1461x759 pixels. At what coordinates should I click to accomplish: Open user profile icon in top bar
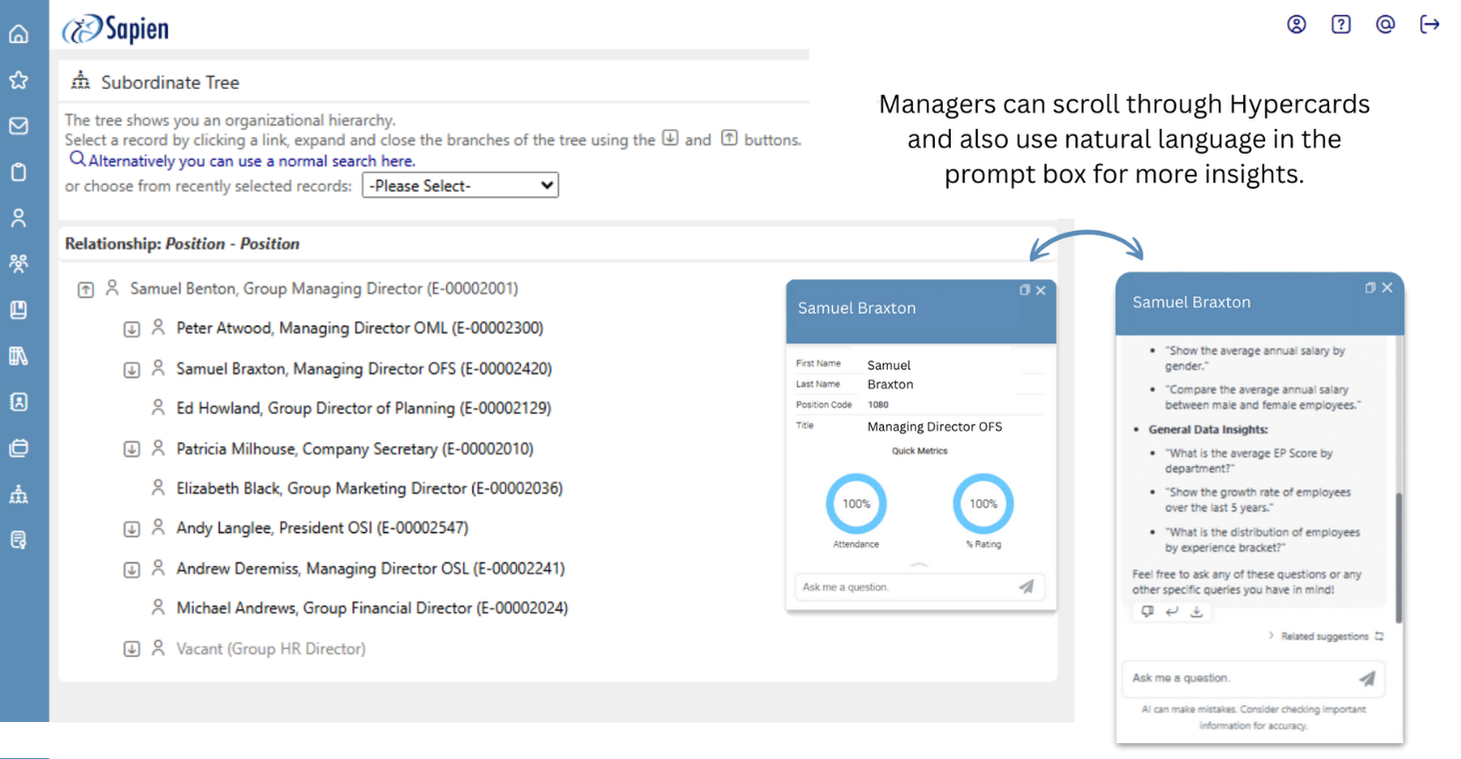click(x=1296, y=25)
